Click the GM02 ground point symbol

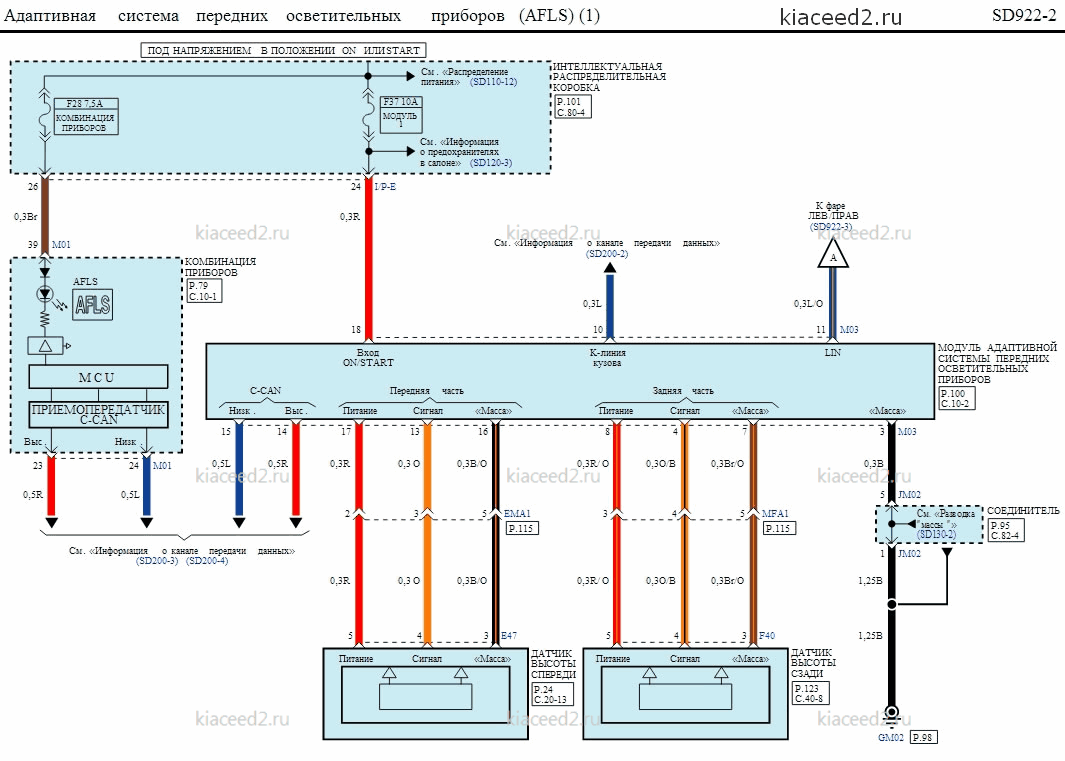892,714
